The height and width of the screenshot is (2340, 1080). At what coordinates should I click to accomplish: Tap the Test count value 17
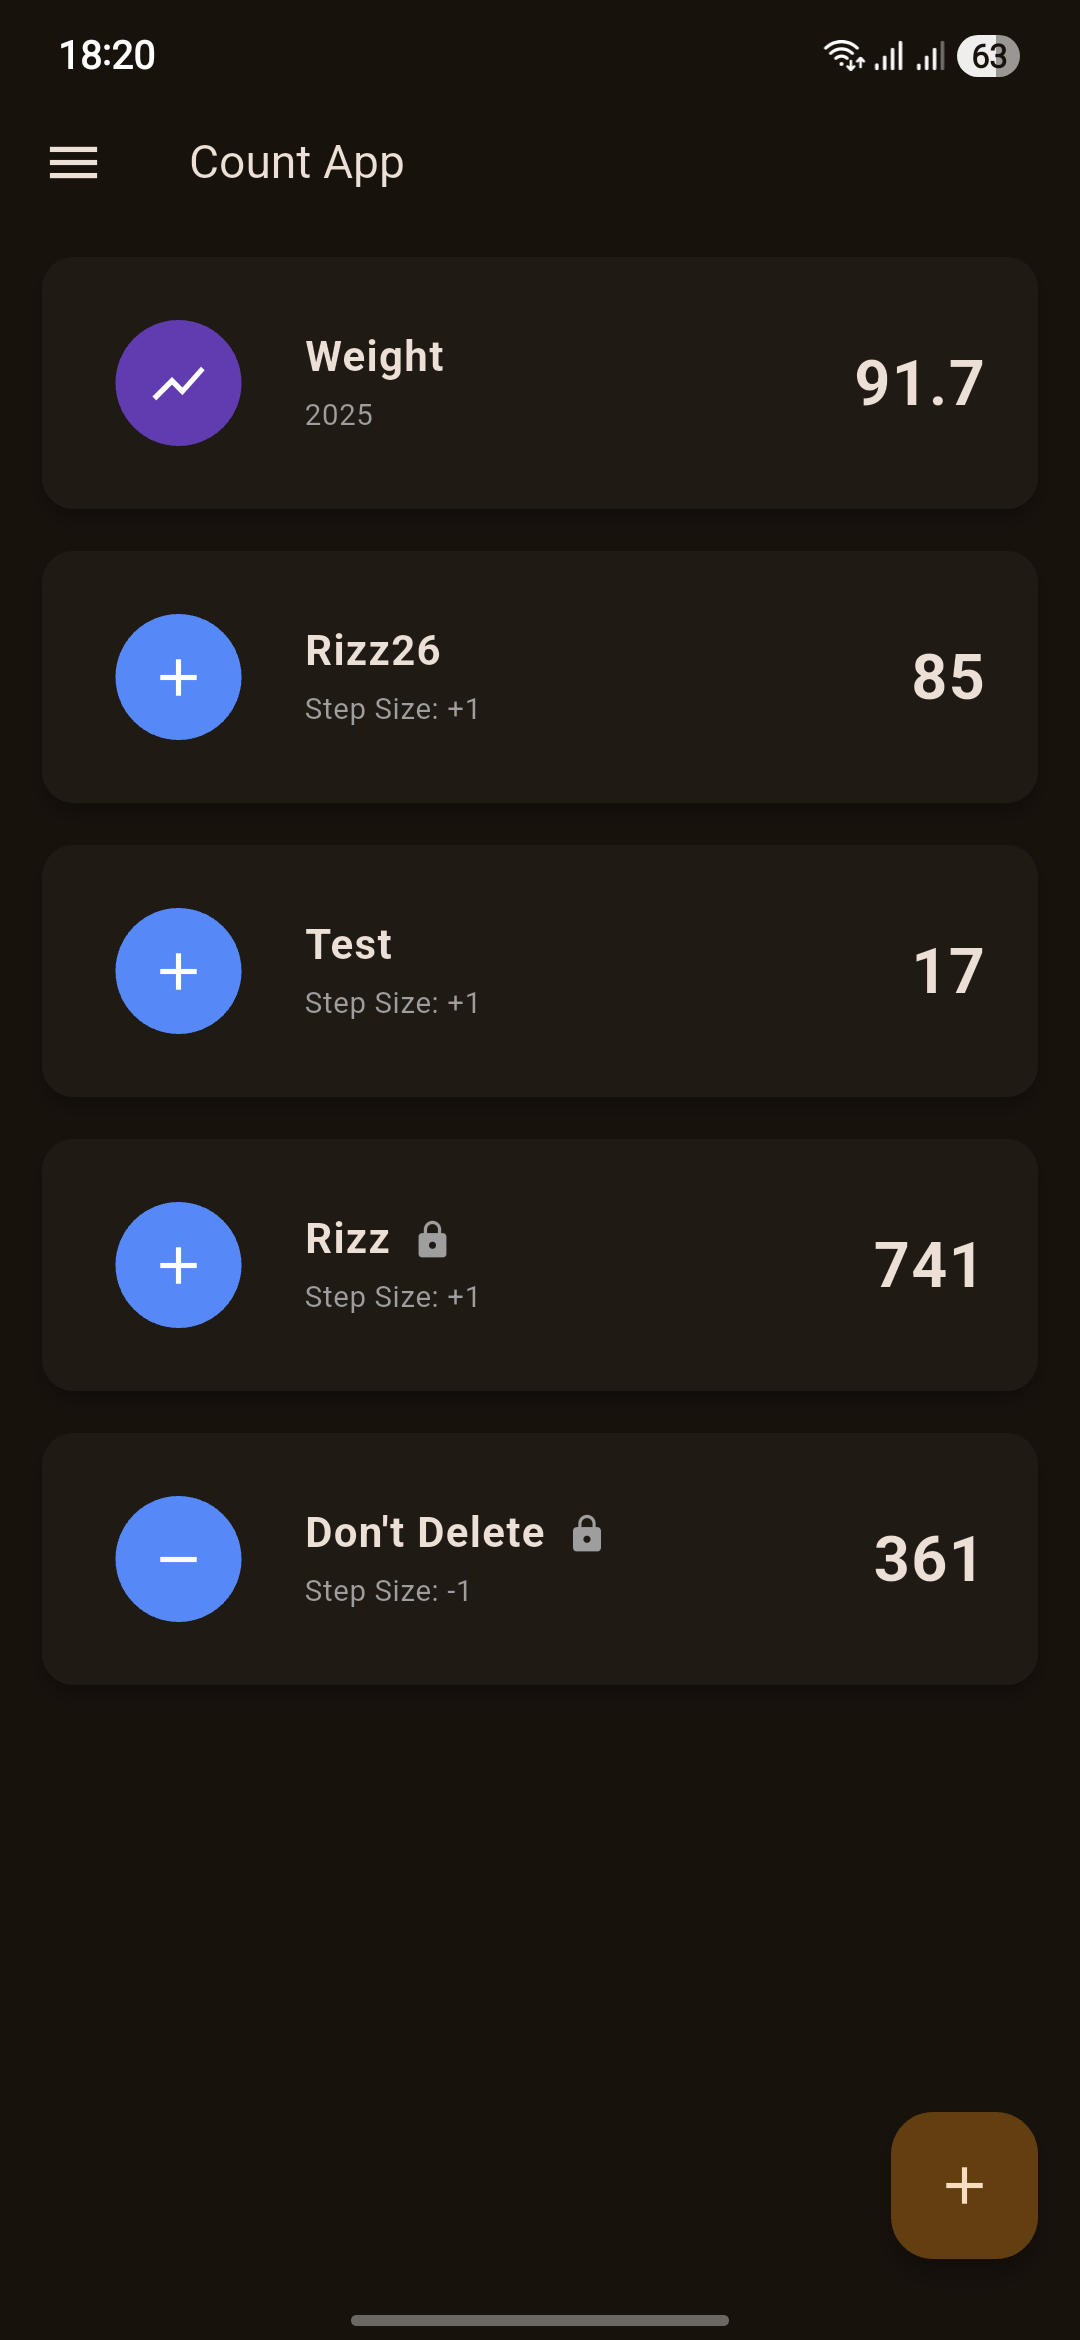[x=947, y=971]
